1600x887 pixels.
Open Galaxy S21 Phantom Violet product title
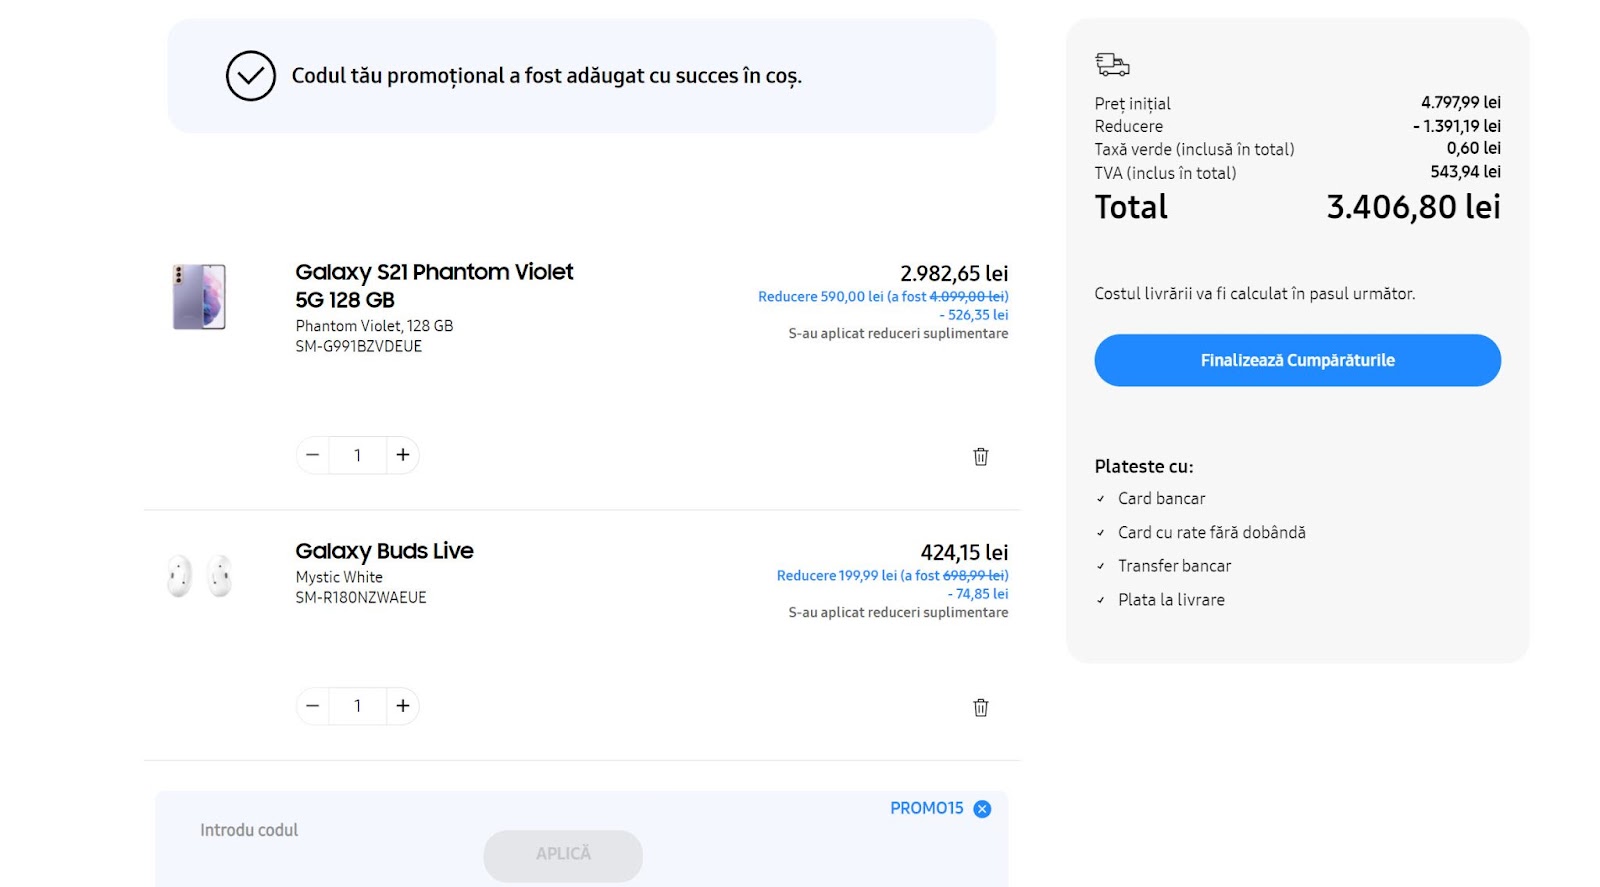(x=434, y=286)
